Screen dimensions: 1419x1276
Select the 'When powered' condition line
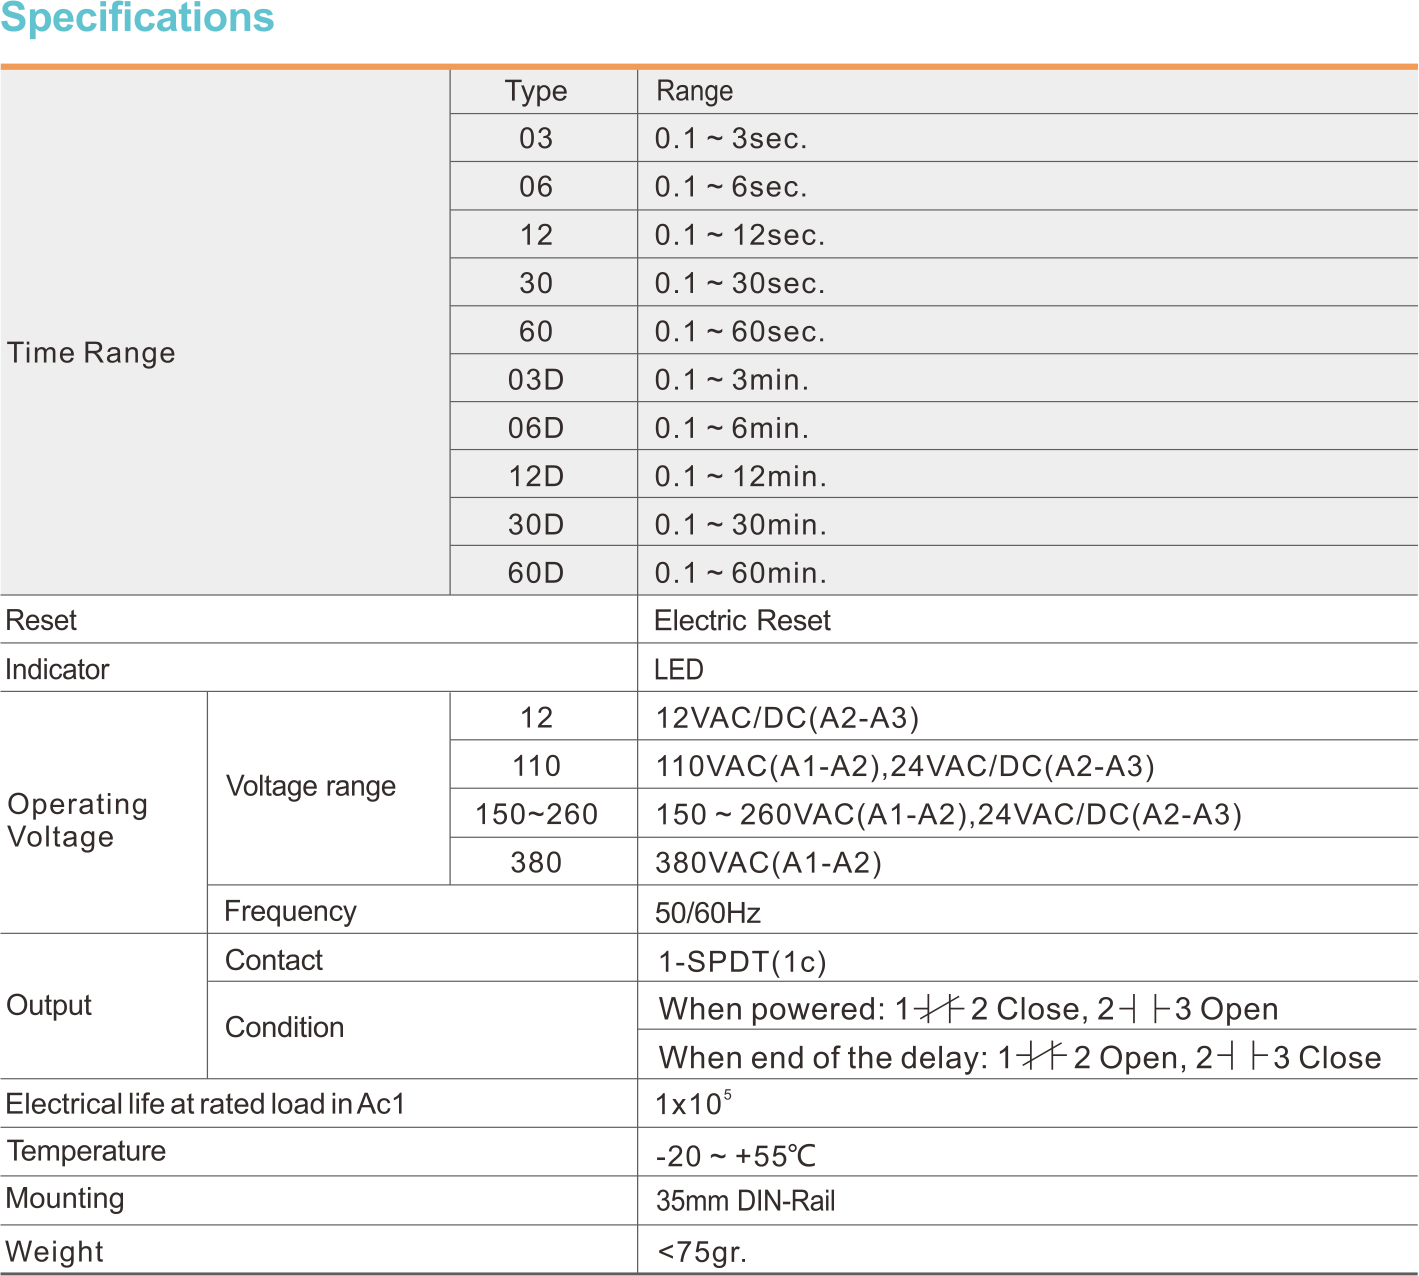[x=968, y=1009]
